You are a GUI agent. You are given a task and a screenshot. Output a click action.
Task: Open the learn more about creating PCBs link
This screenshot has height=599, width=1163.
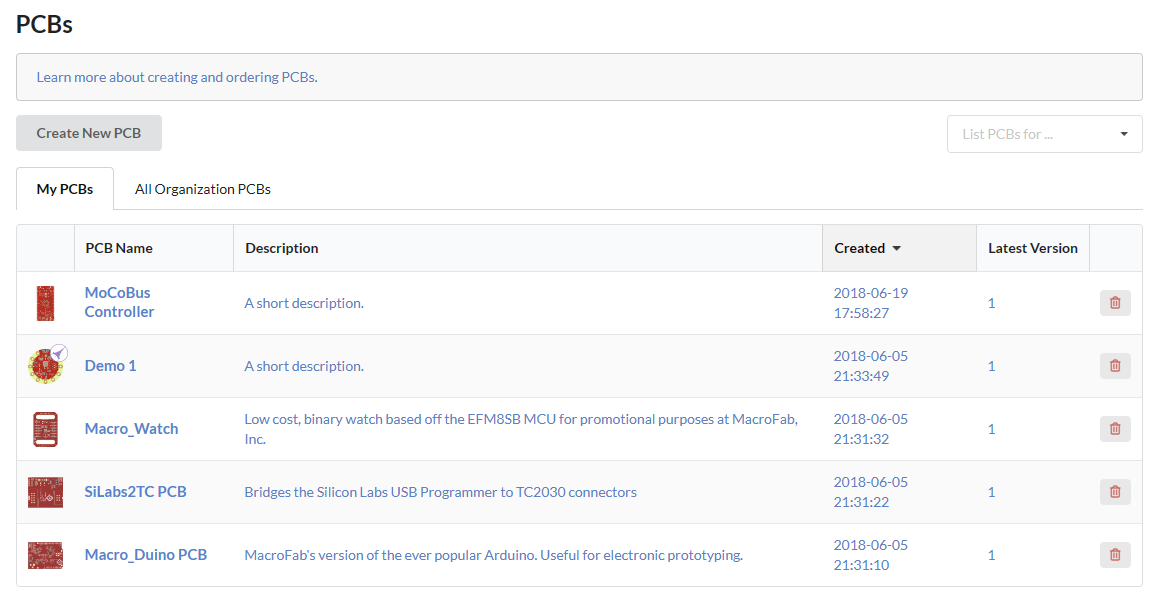click(177, 77)
